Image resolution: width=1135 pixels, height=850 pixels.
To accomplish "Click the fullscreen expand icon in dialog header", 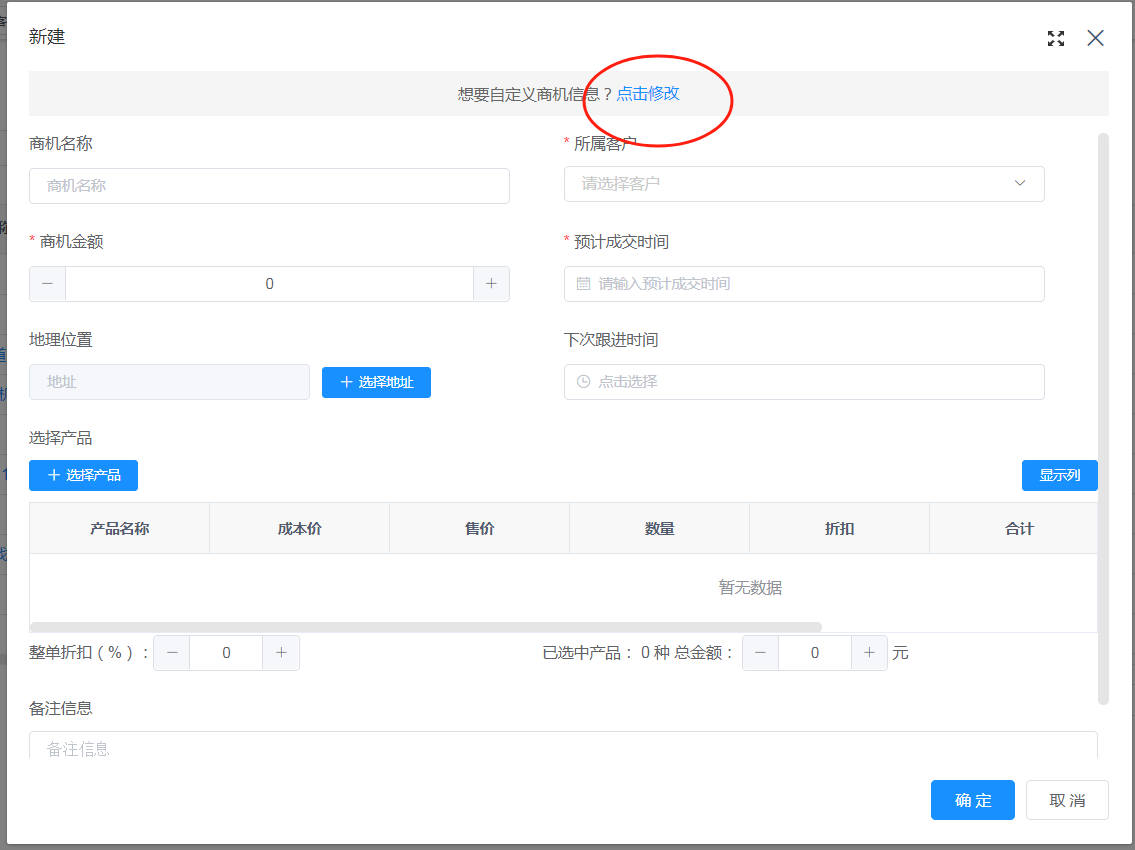I will pos(1055,39).
